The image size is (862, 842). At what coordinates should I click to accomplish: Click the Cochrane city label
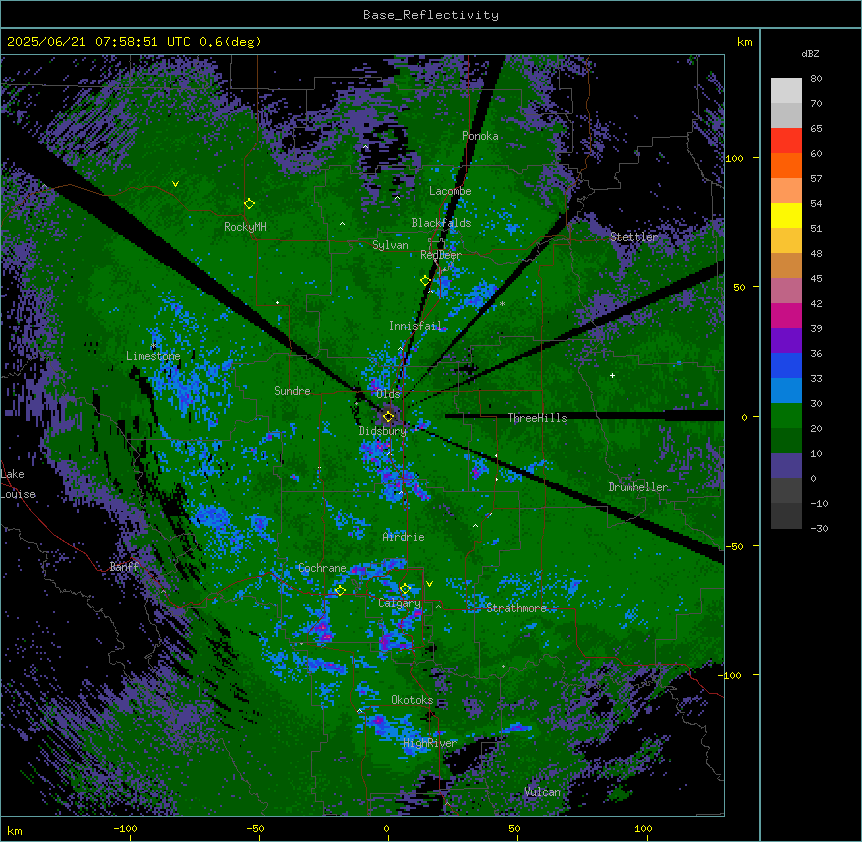[322, 568]
